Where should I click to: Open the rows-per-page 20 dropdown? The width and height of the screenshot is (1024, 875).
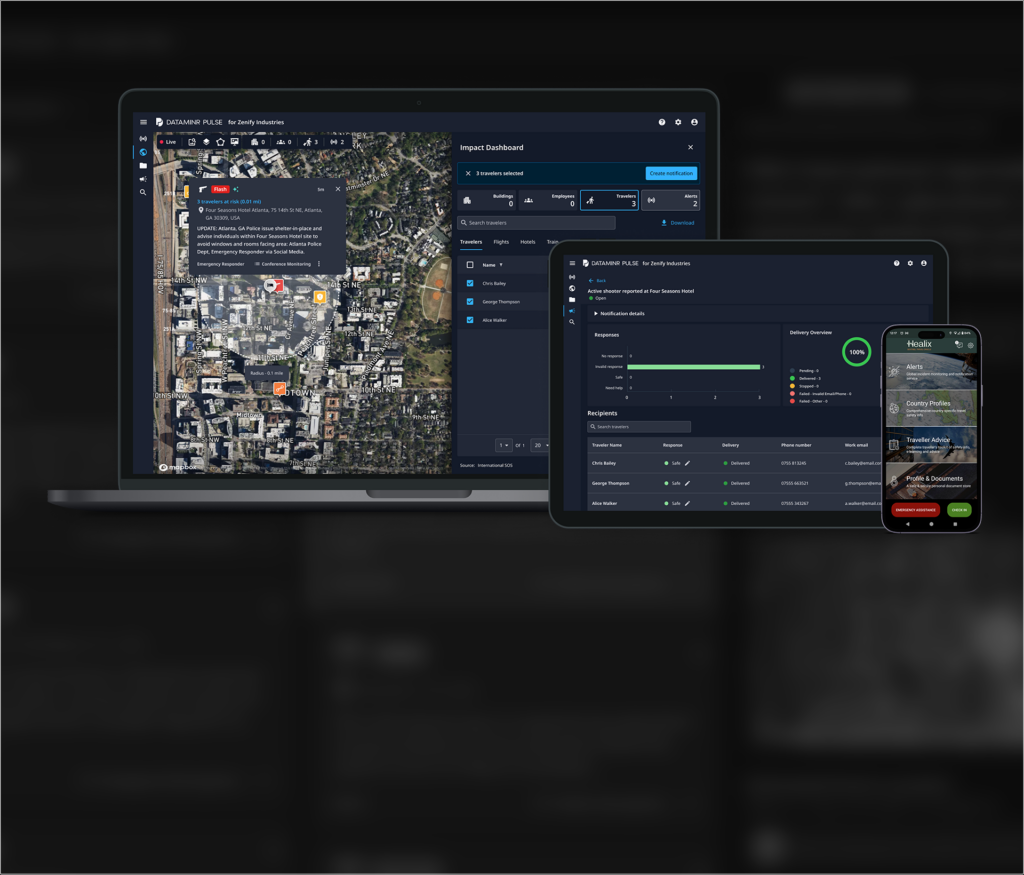(539, 445)
